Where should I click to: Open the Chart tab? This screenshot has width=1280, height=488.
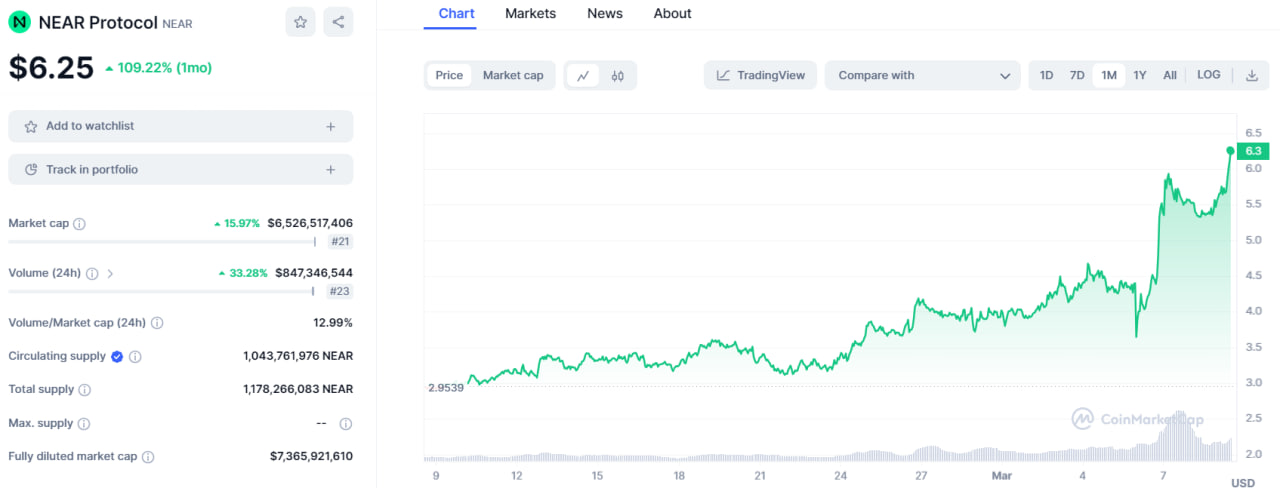(457, 14)
